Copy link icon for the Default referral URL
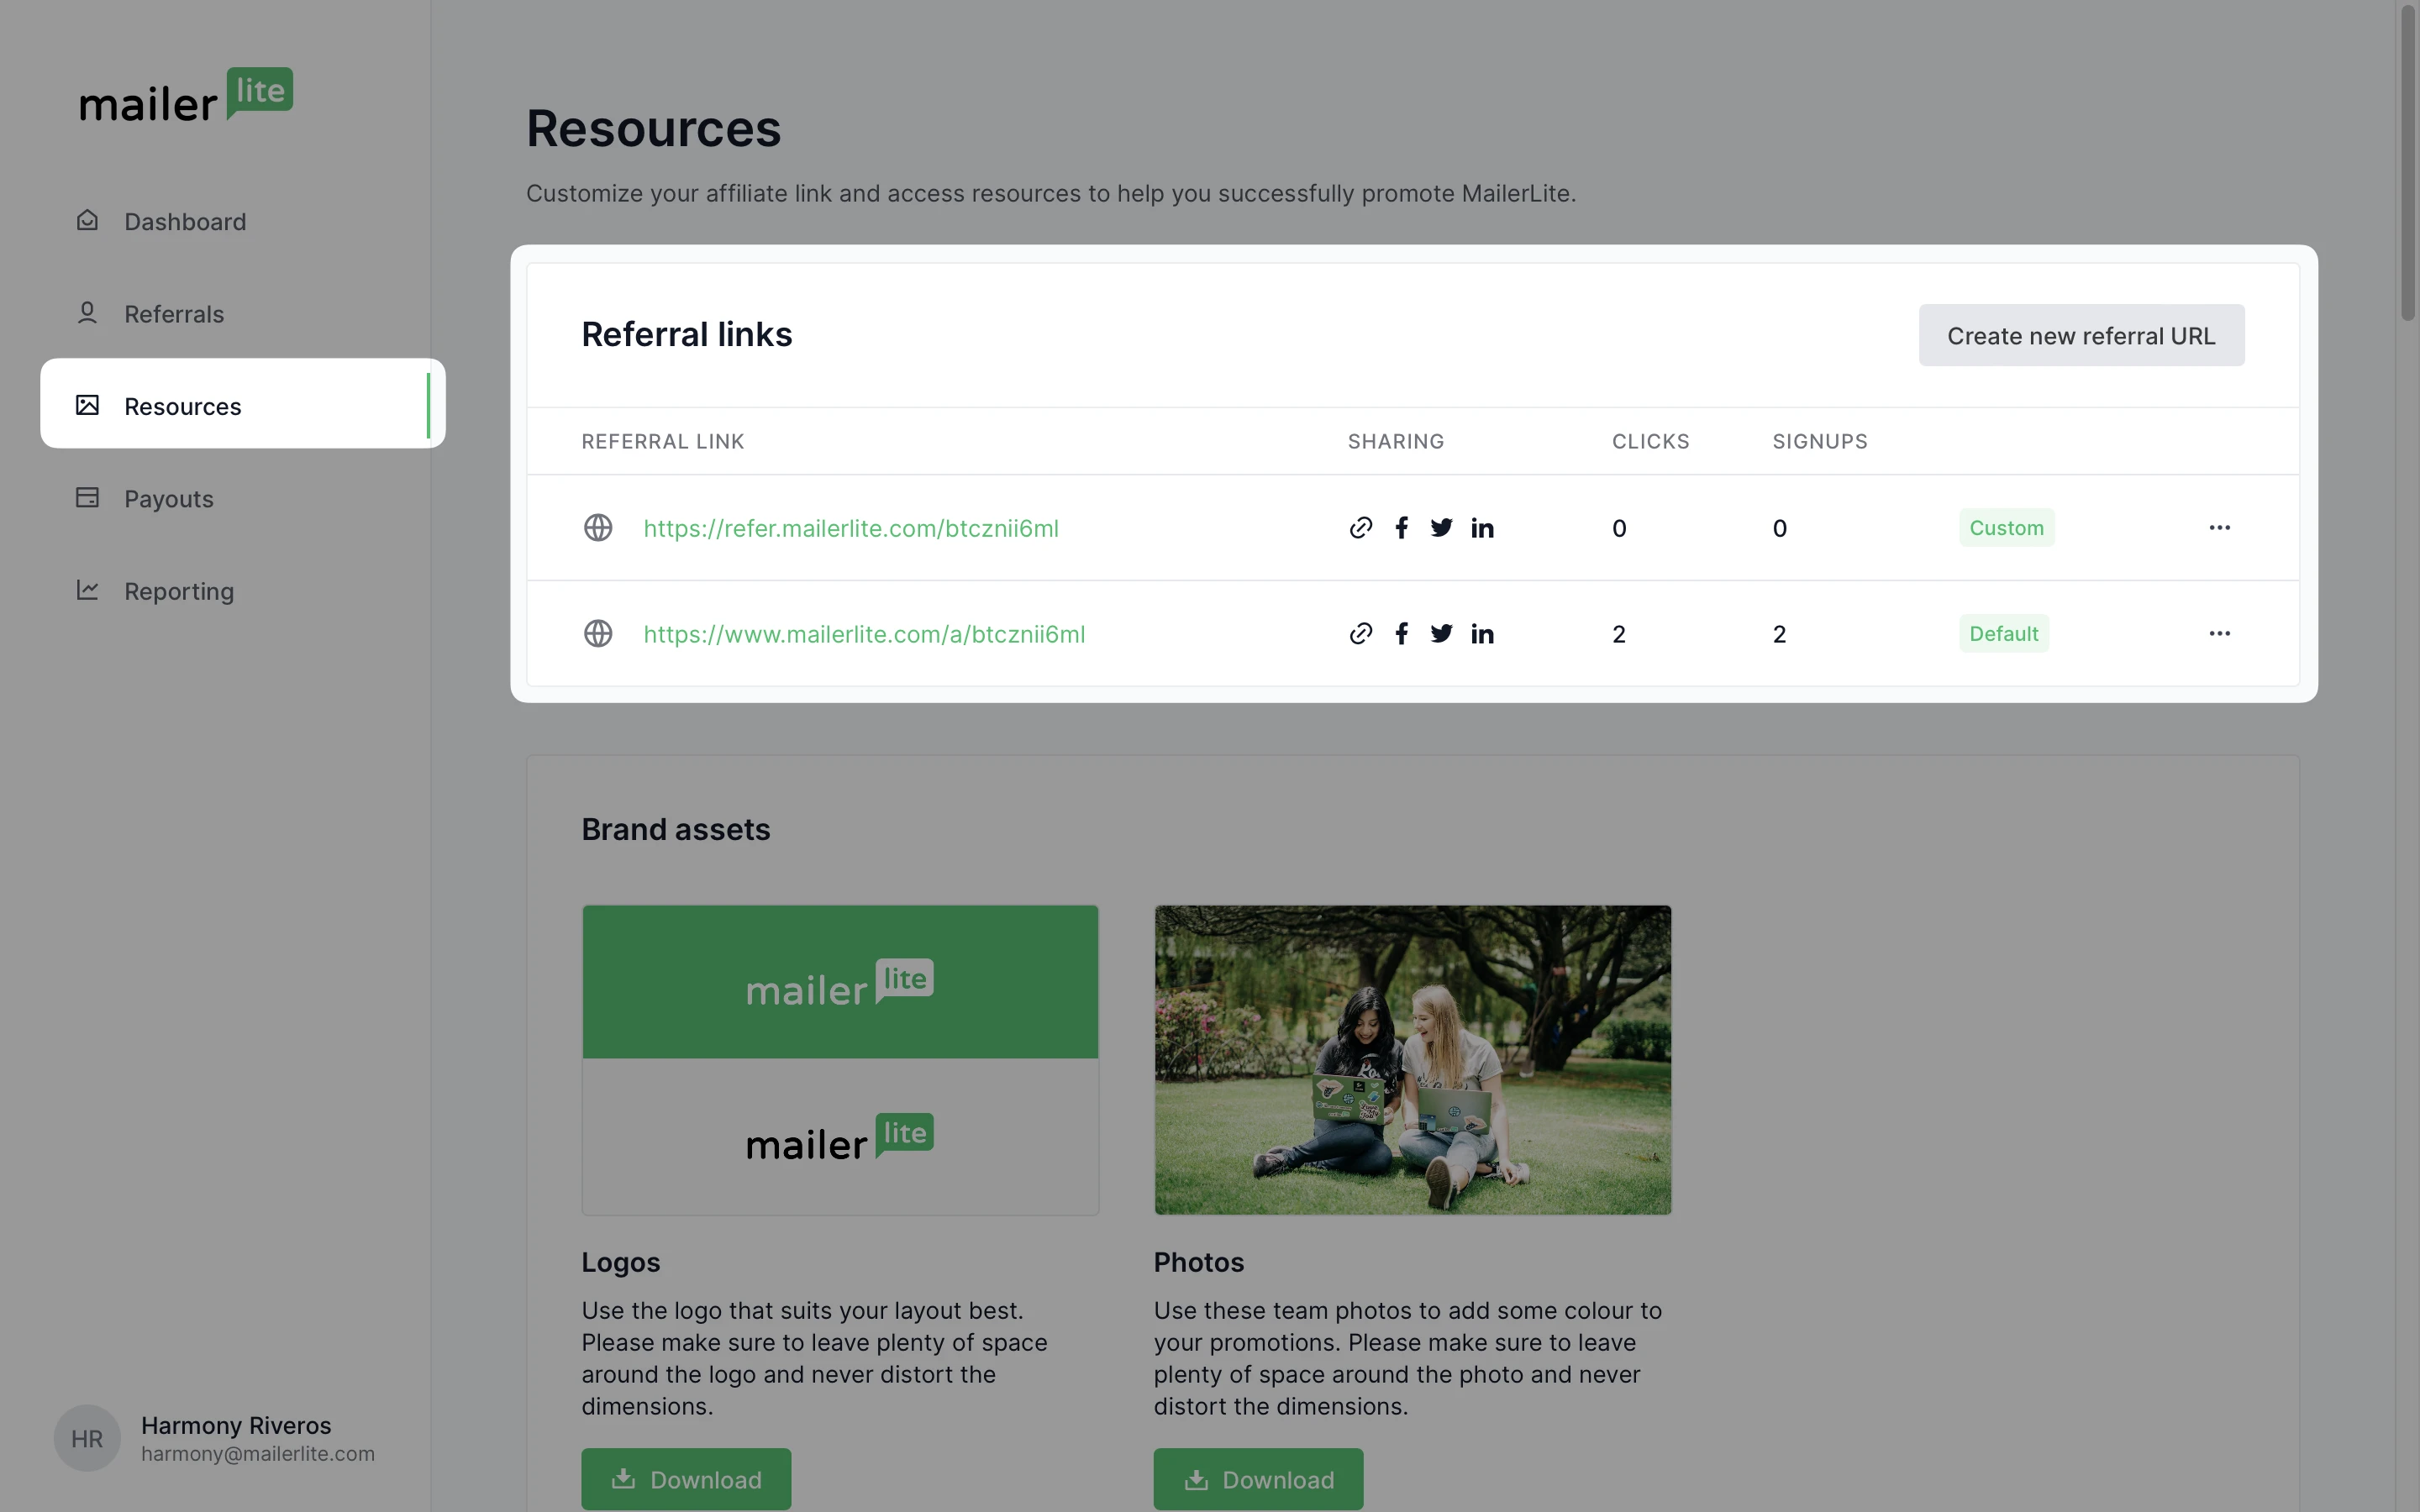Image resolution: width=2420 pixels, height=1512 pixels. pos(1360,634)
